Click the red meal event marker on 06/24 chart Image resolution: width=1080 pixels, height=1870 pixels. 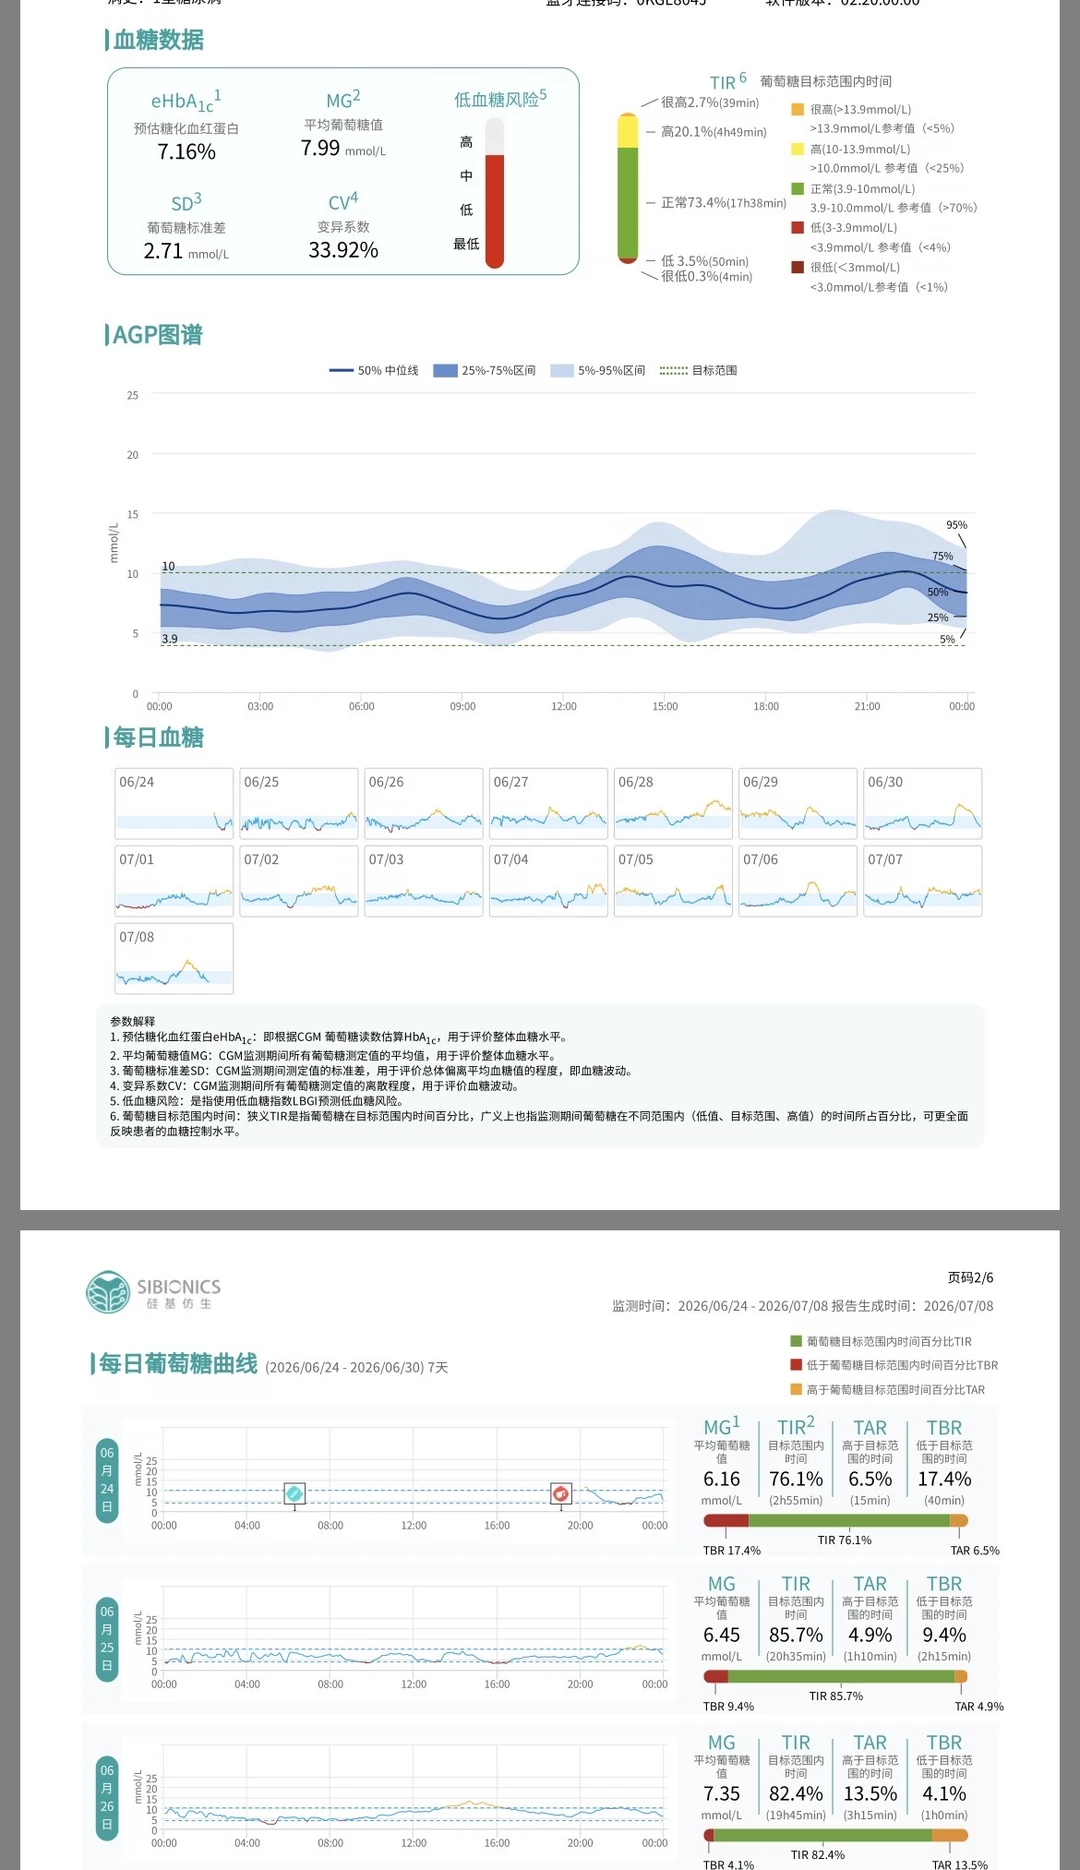coord(561,1493)
